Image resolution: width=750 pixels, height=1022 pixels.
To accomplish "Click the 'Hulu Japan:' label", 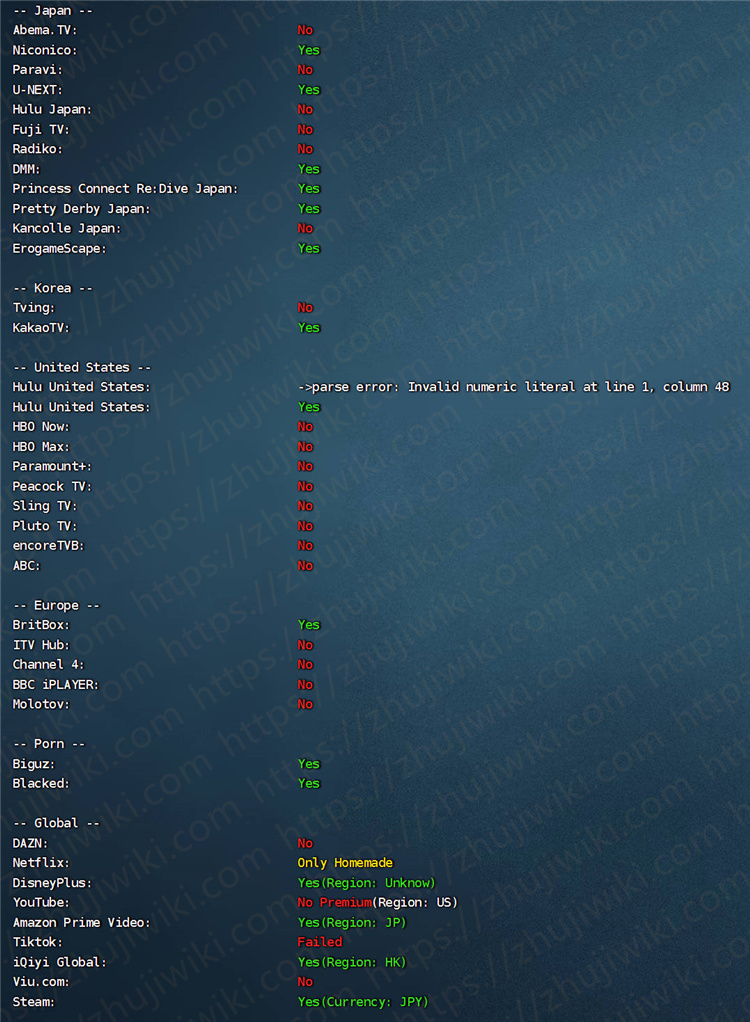I will [52, 110].
